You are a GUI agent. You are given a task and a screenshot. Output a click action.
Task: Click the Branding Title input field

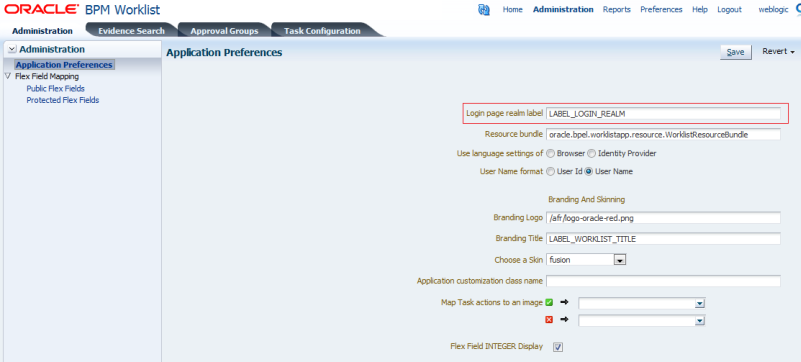(663, 238)
